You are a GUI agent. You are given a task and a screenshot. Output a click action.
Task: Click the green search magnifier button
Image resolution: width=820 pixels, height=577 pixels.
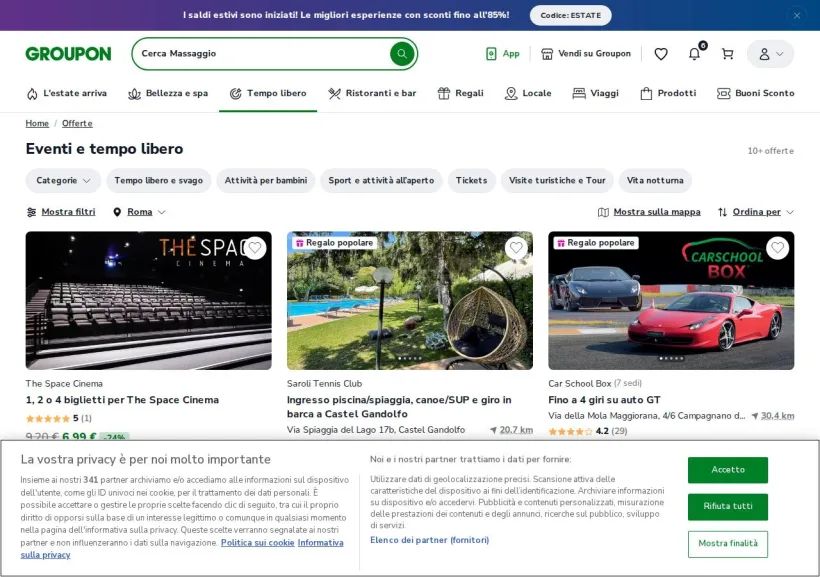(402, 53)
